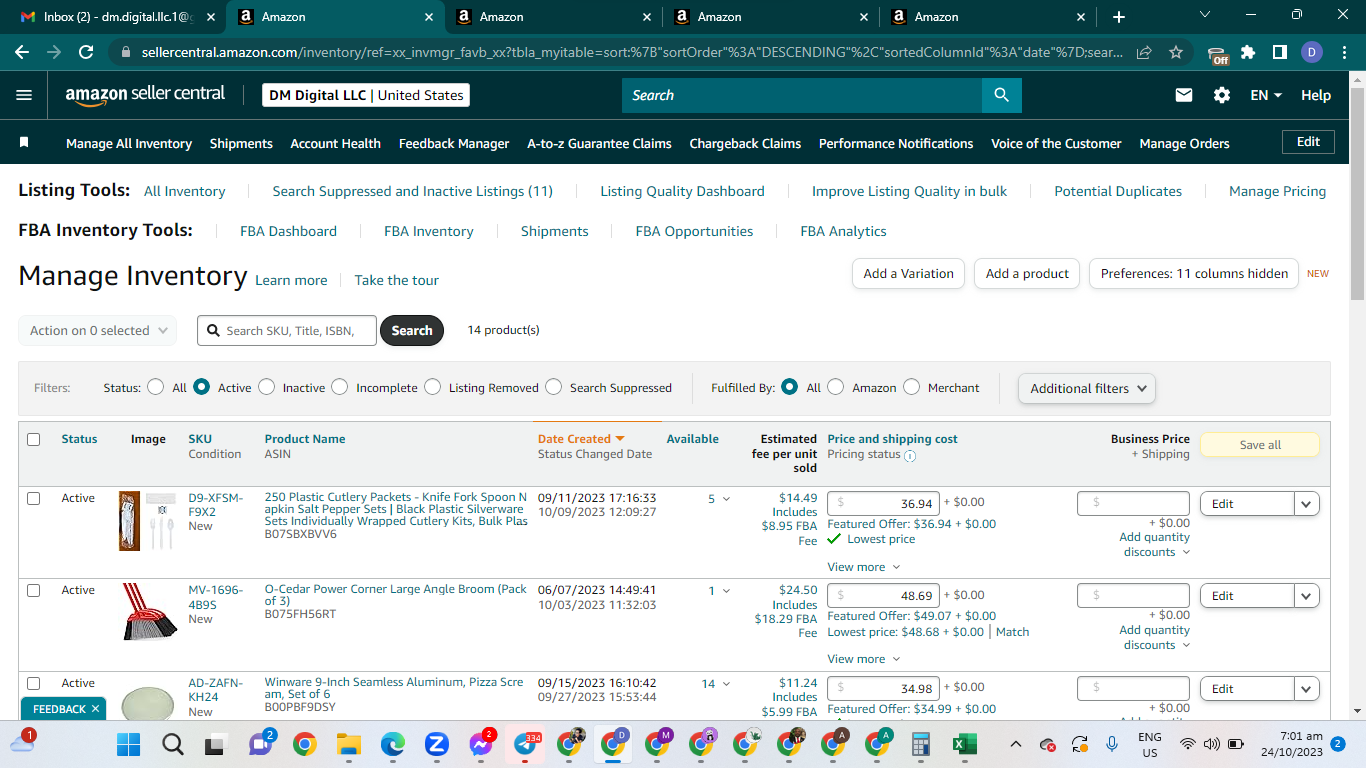Open the Edit dropdown arrow for the O-Cedar broom row
The width and height of the screenshot is (1366, 768).
tap(1306, 596)
